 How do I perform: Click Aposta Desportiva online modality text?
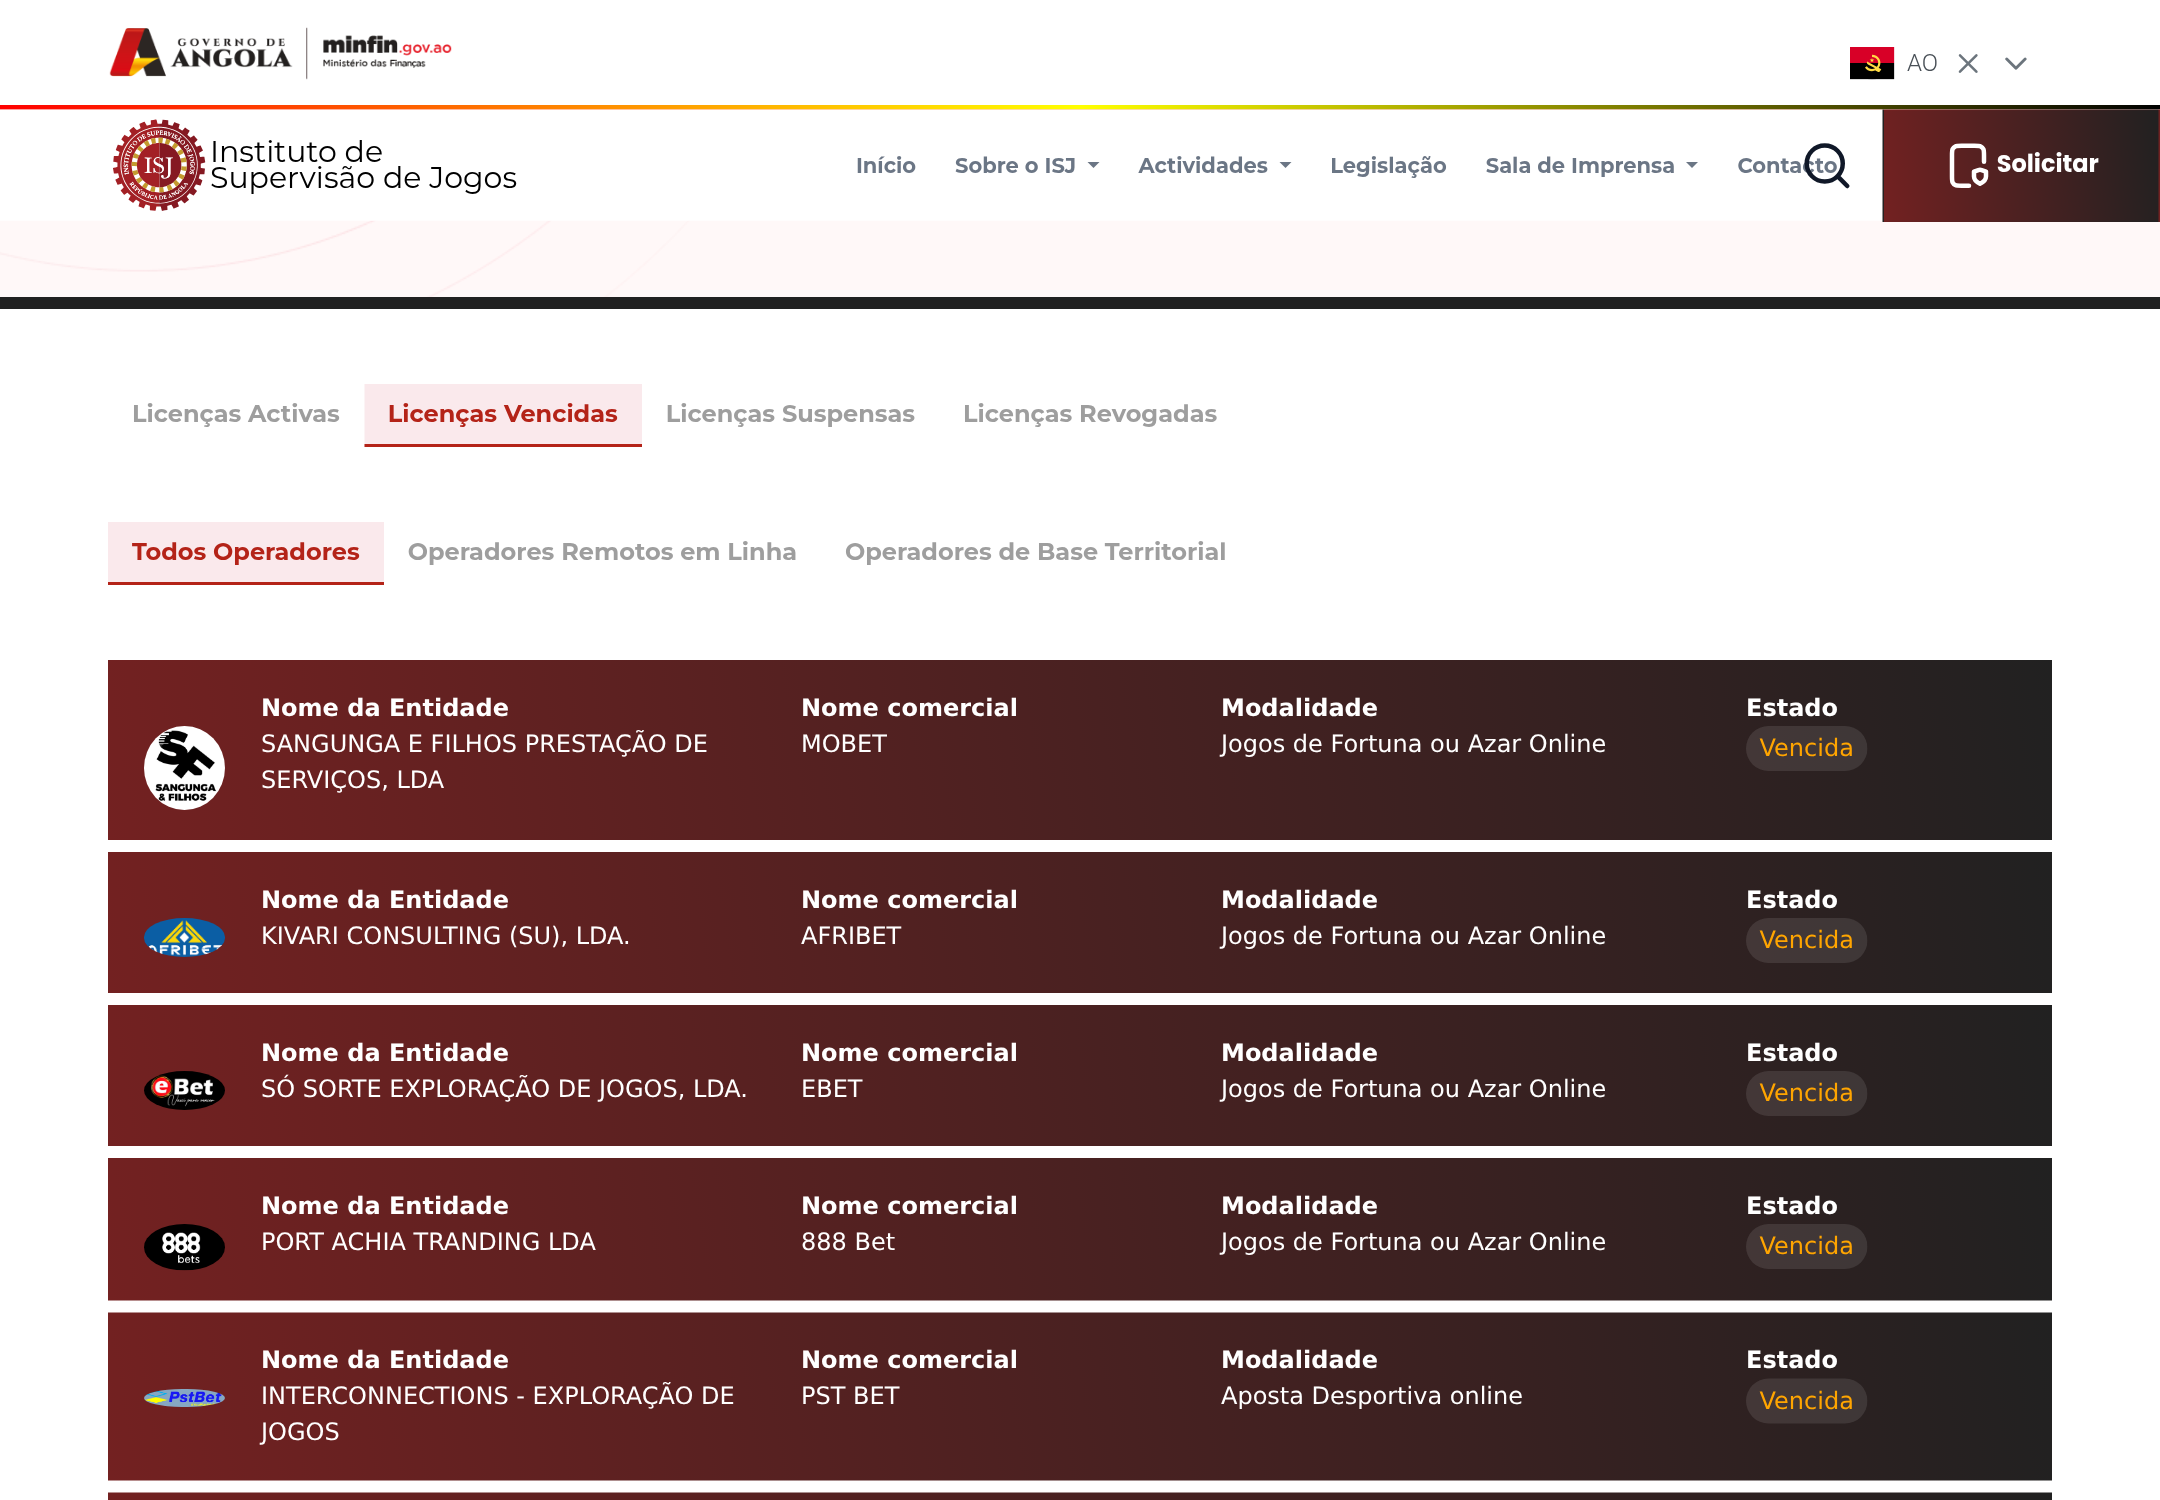coord(1371,1396)
